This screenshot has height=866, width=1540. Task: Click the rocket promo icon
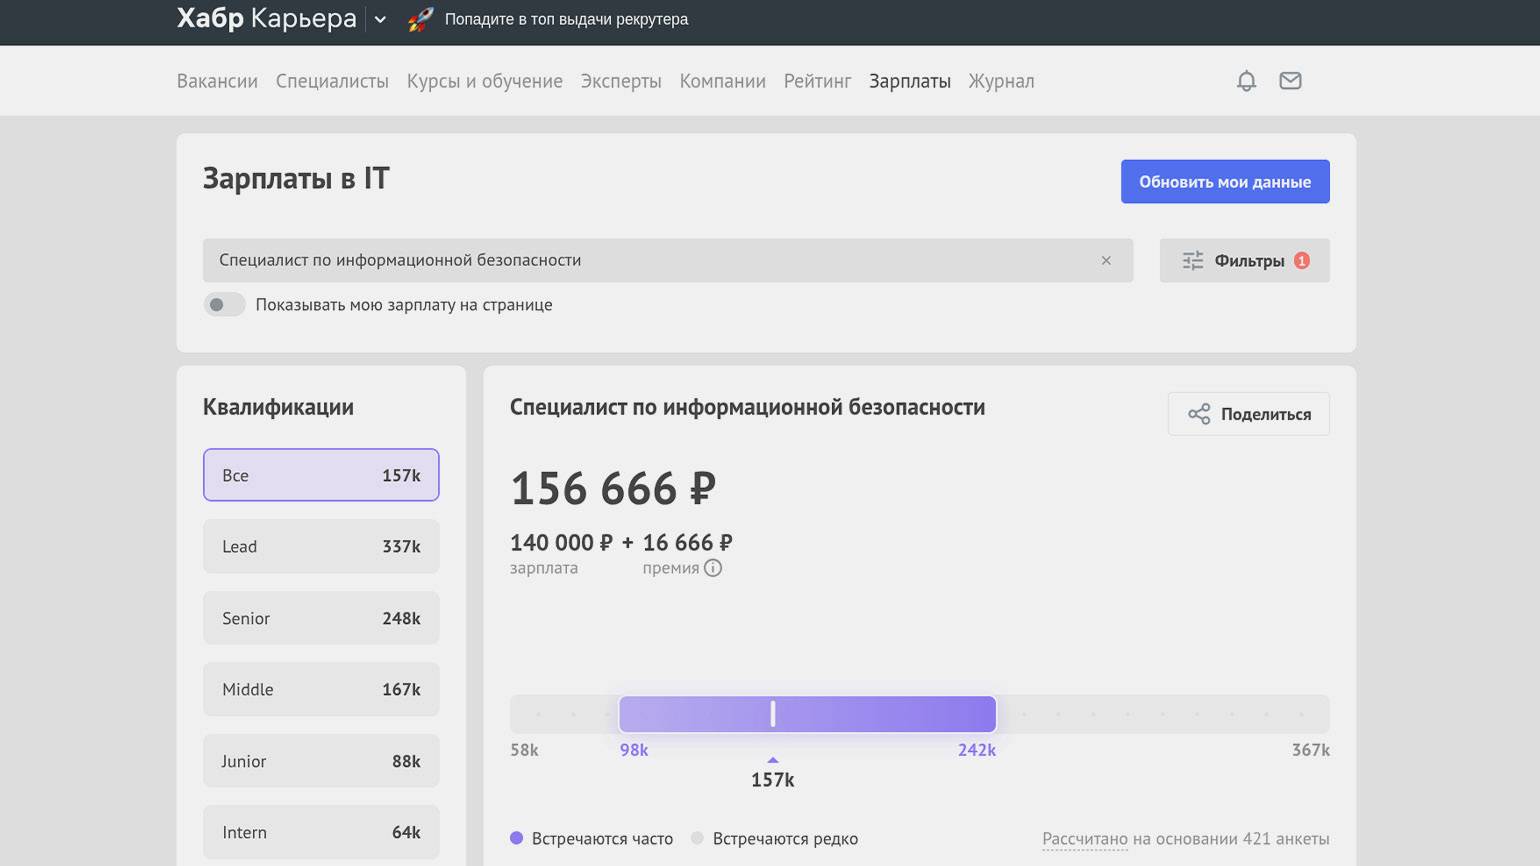coord(420,19)
